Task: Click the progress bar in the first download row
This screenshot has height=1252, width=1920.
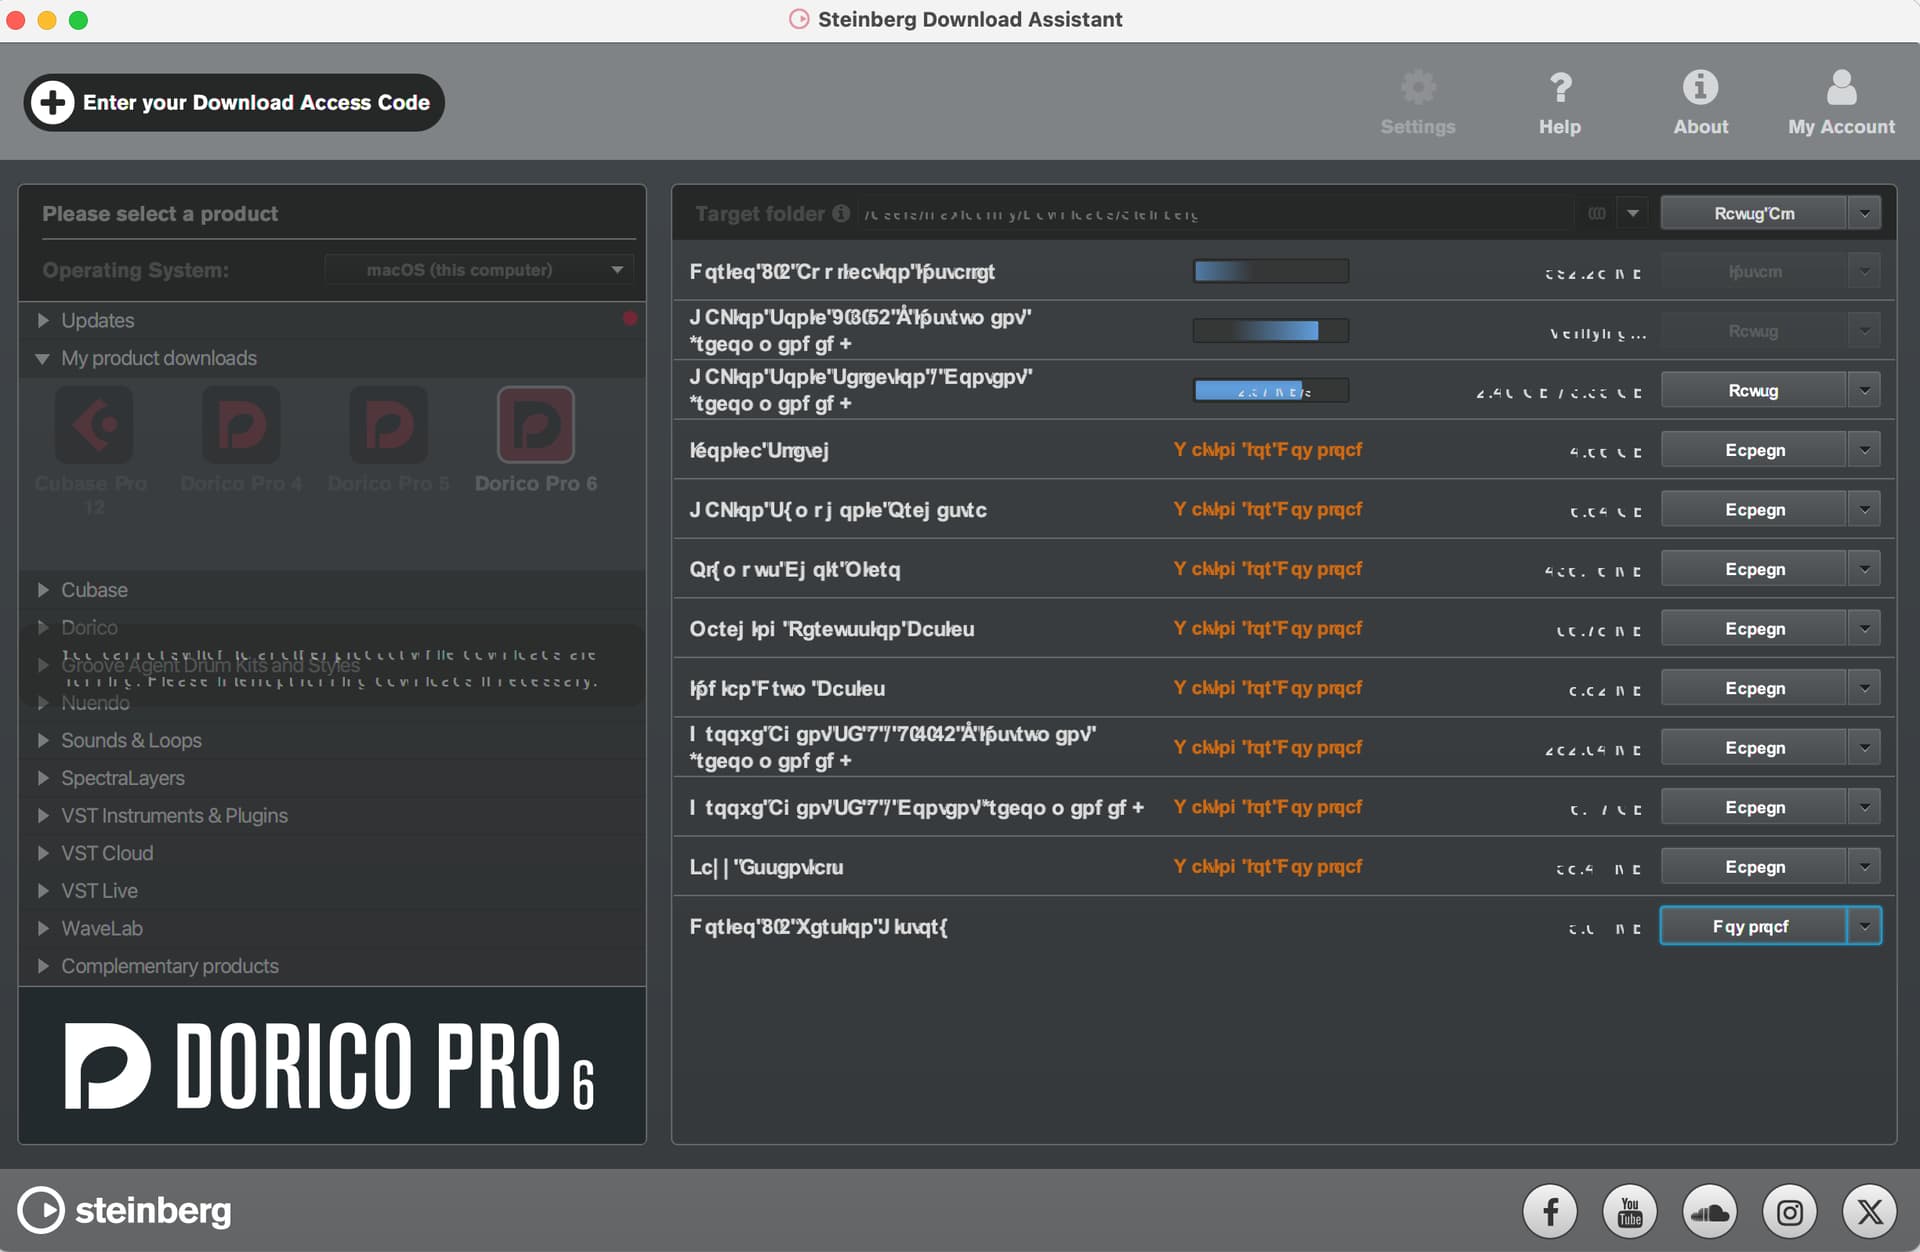Action: [1271, 271]
